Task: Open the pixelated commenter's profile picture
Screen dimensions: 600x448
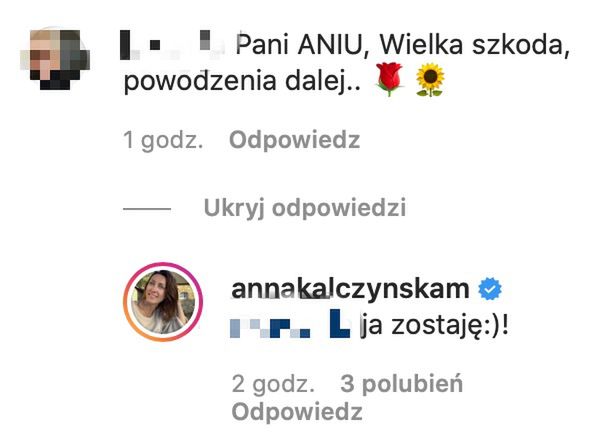Action: tap(55, 59)
